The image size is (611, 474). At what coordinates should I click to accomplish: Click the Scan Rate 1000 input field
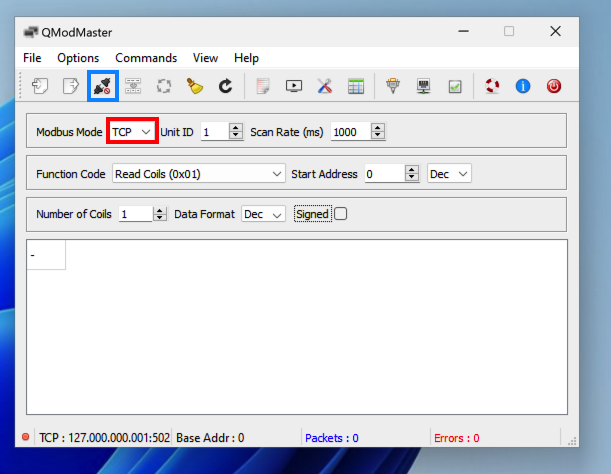pos(351,132)
